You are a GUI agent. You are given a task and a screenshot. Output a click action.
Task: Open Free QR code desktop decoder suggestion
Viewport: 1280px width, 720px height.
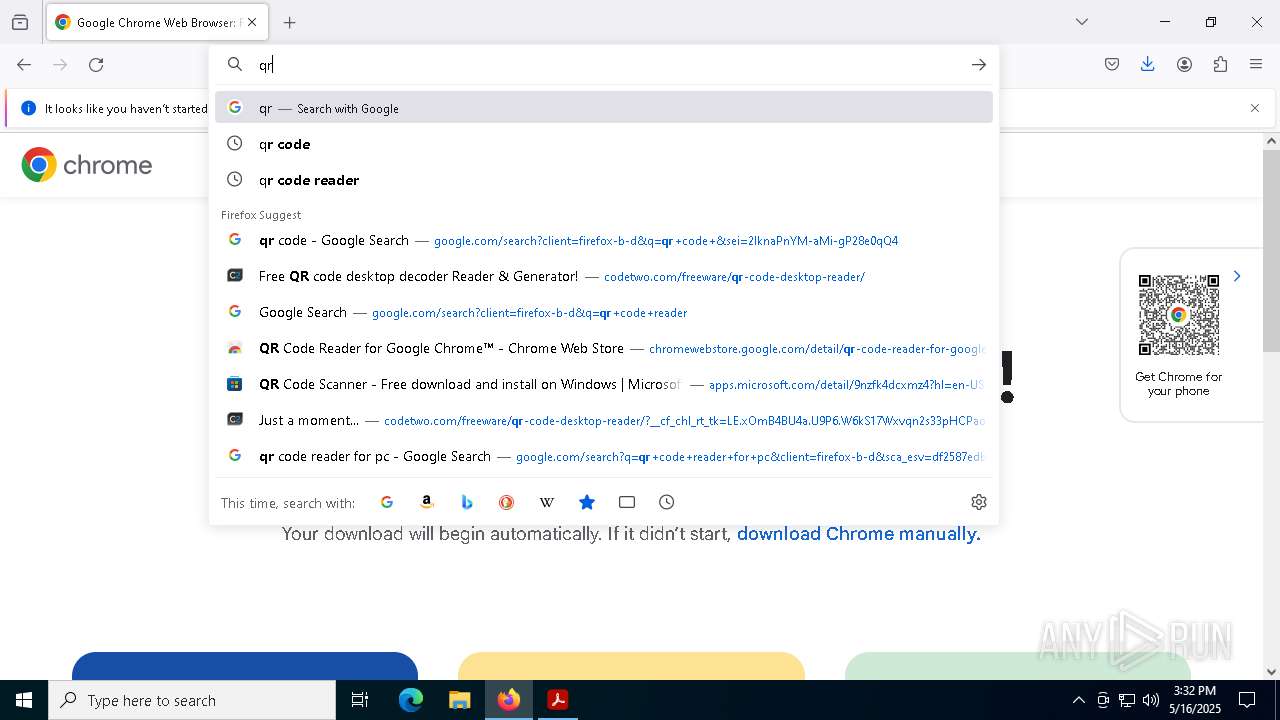604,276
